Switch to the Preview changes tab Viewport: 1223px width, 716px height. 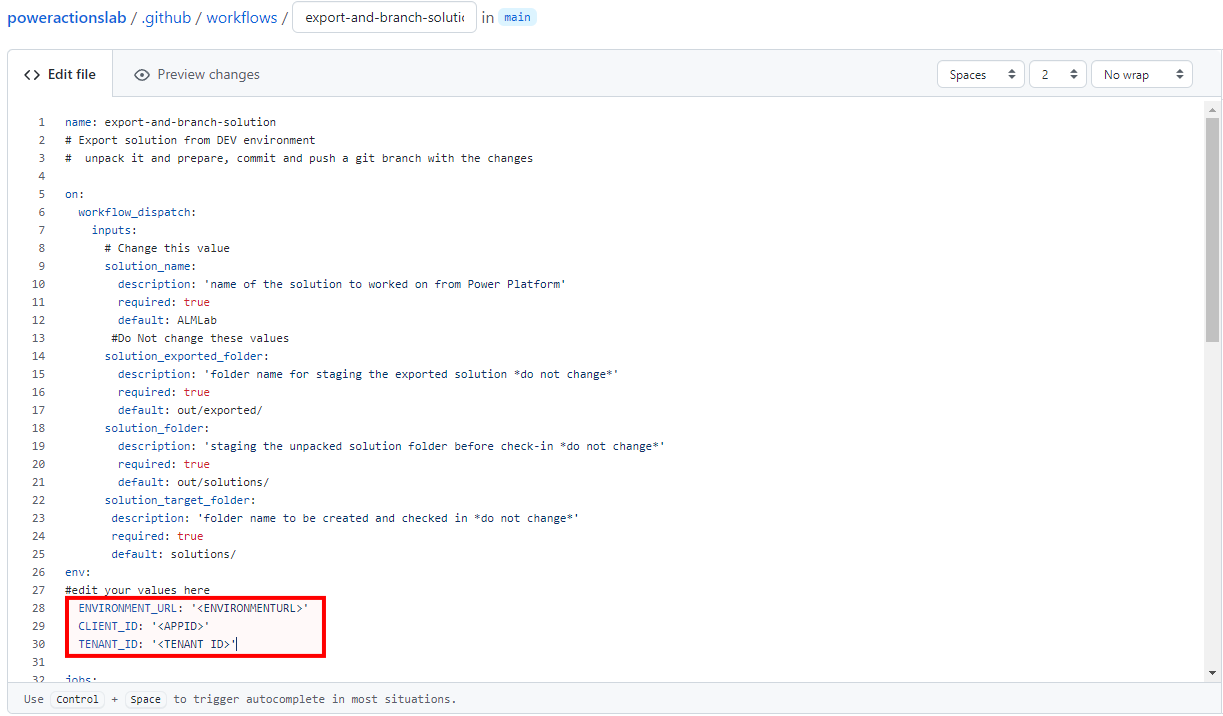[x=207, y=74]
